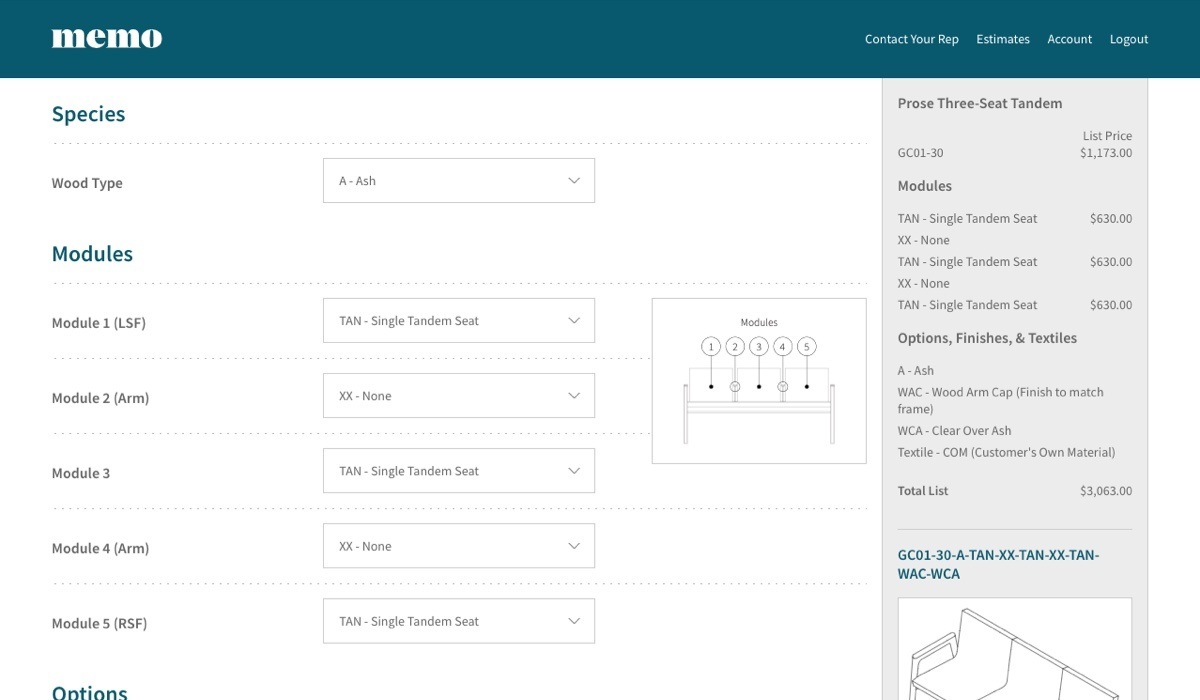Click circle marker 5 in Modules diagram
The width and height of the screenshot is (1200, 700).
click(x=807, y=347)
